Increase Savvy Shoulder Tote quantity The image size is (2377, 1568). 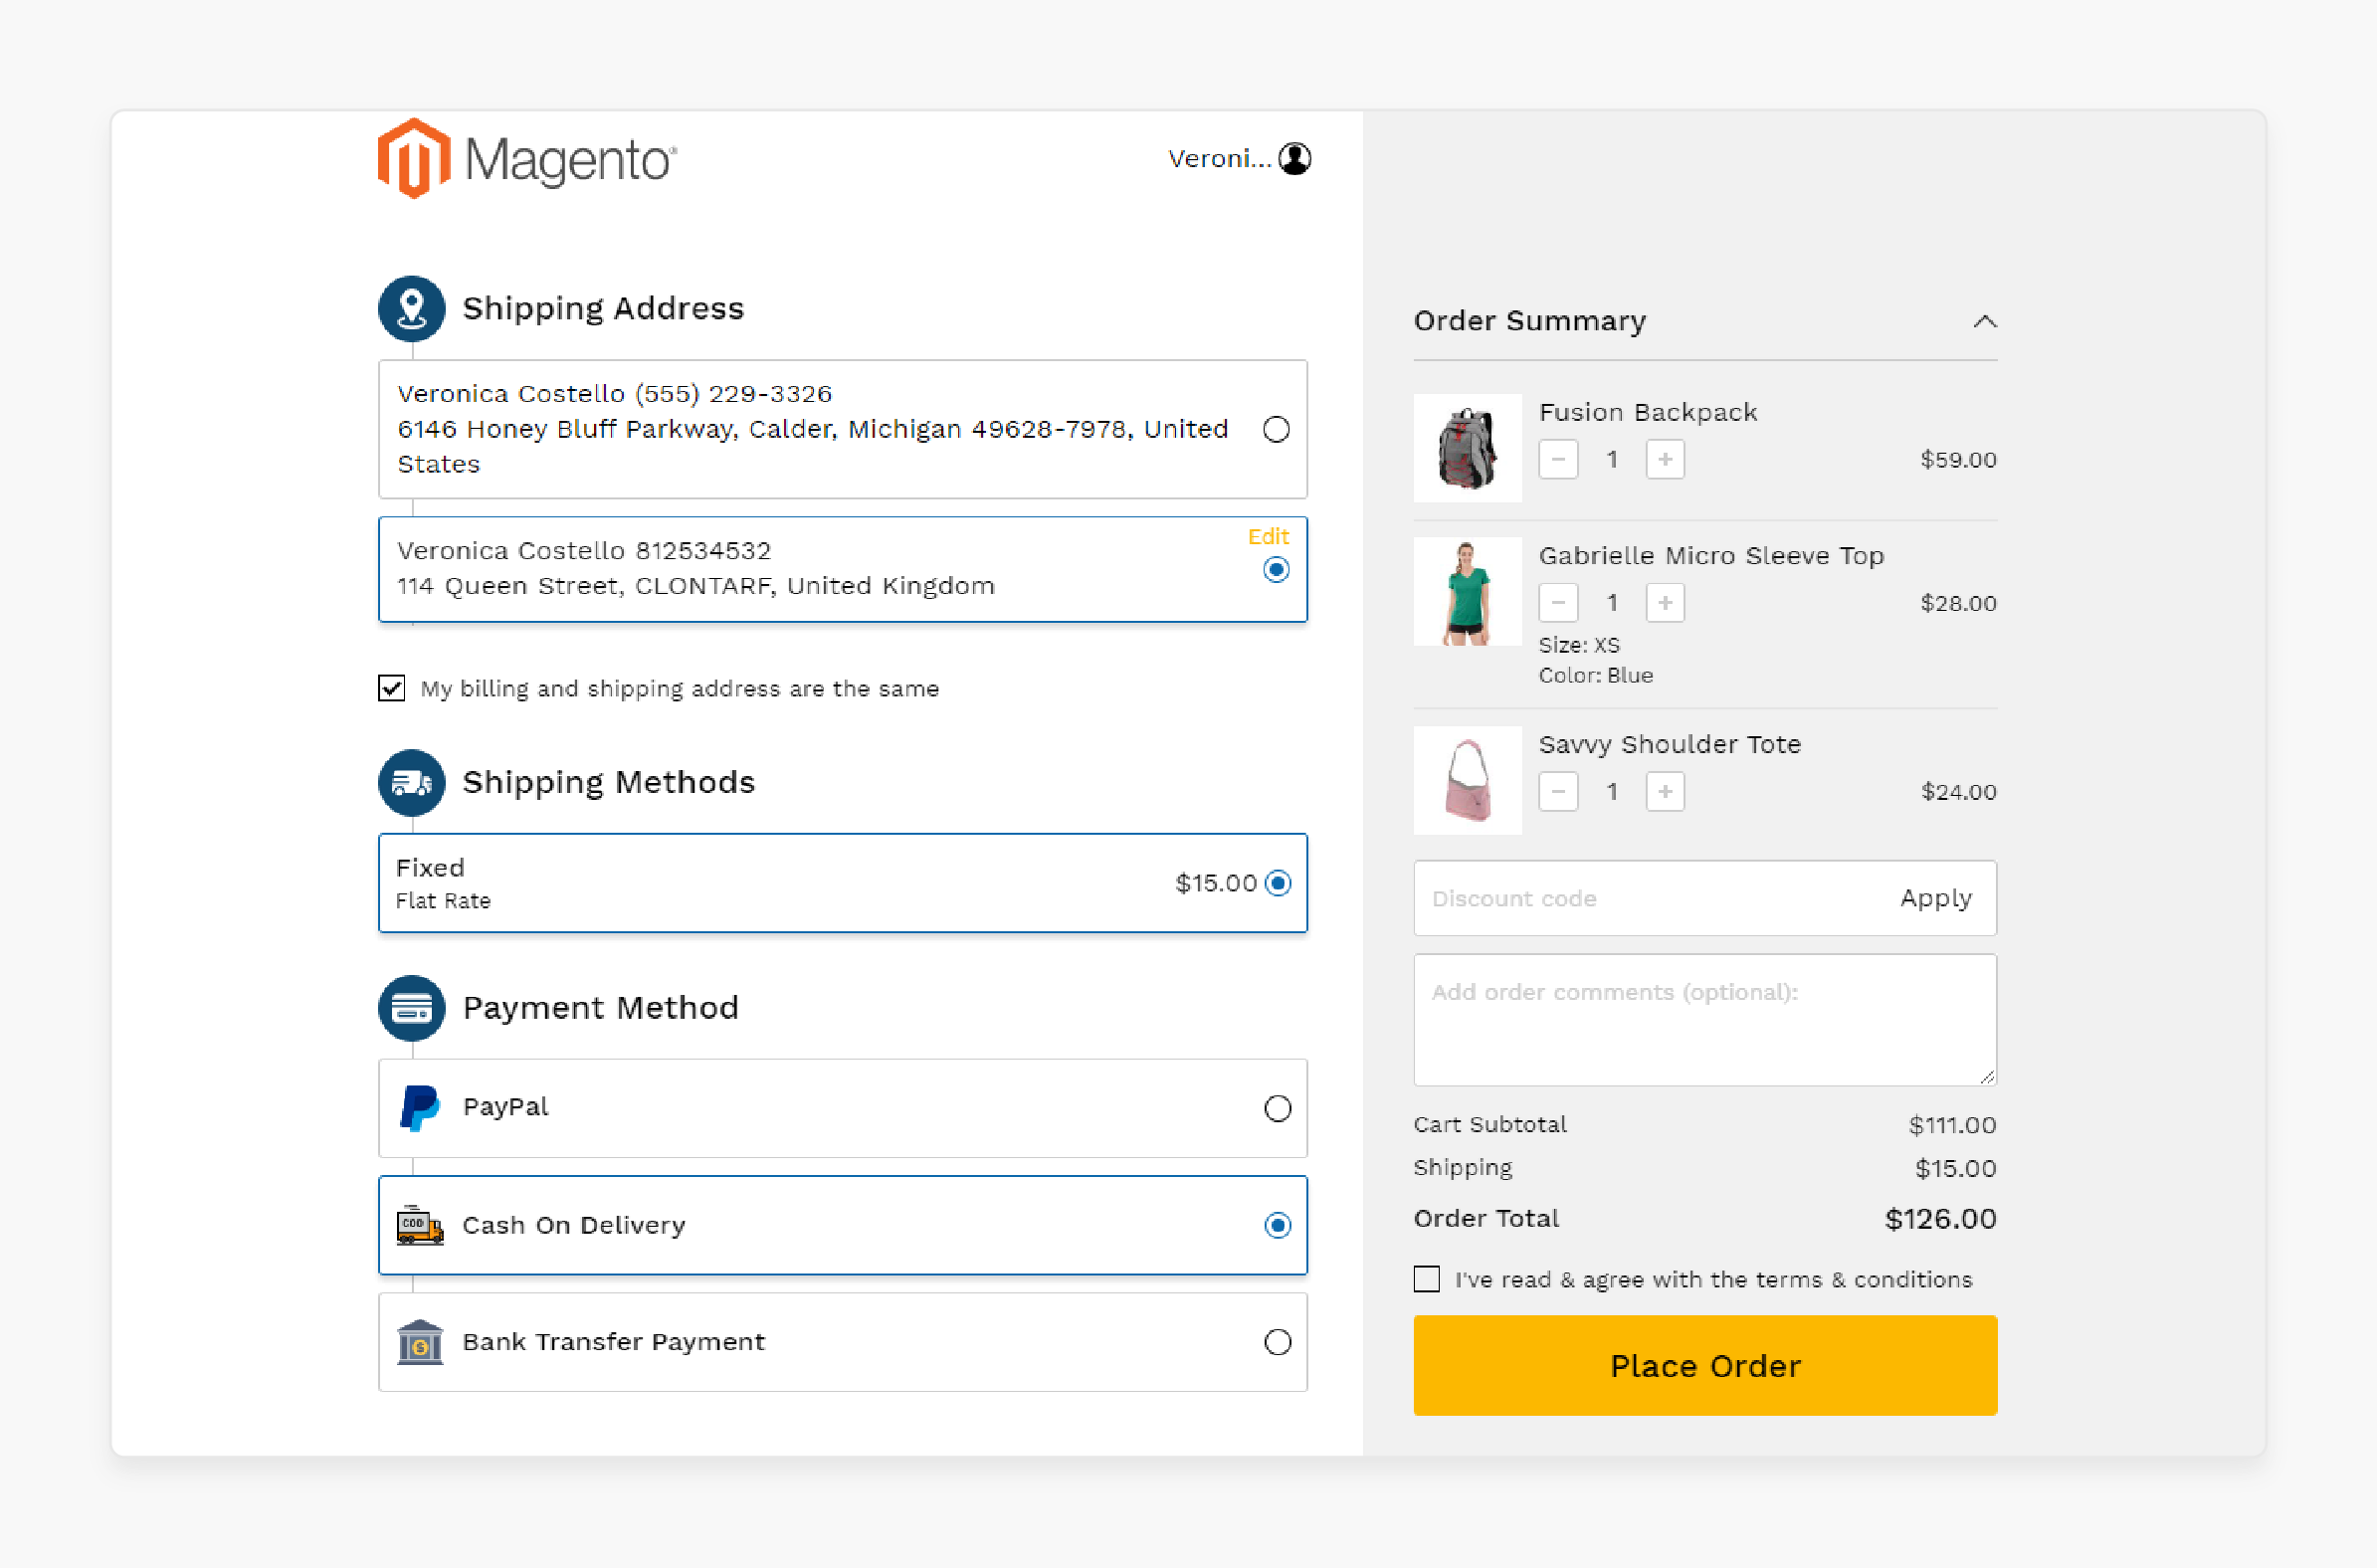click(1665, 792)
